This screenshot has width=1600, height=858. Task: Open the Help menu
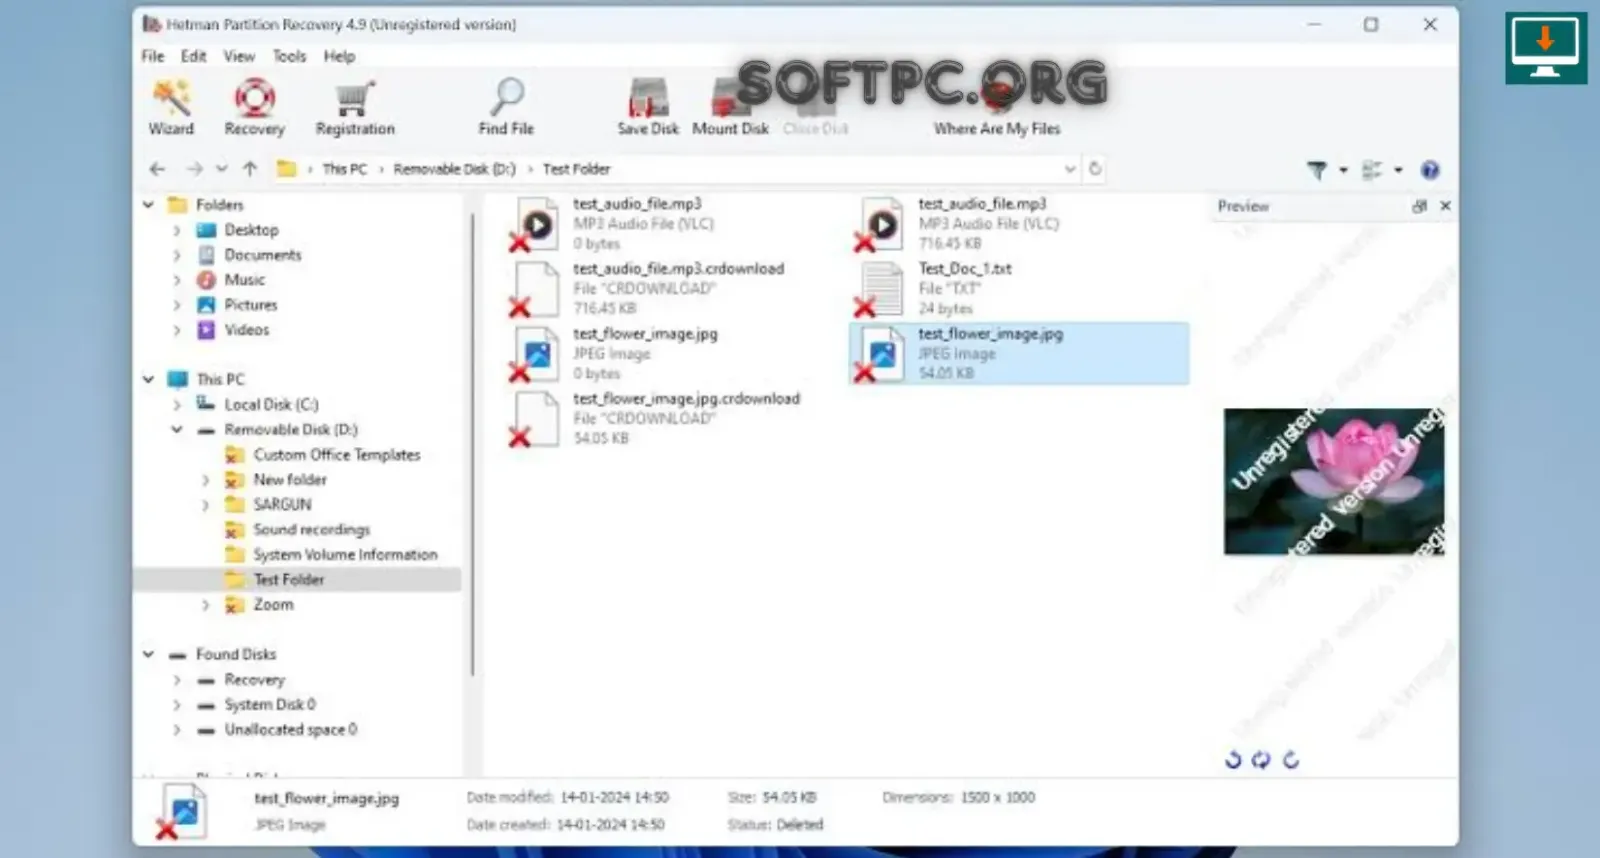pos(339,56)
